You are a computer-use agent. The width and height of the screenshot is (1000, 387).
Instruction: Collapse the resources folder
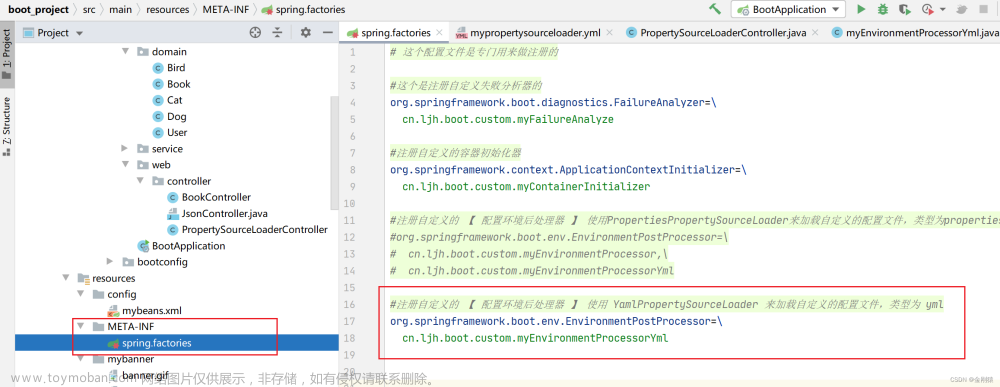(65, 278)
